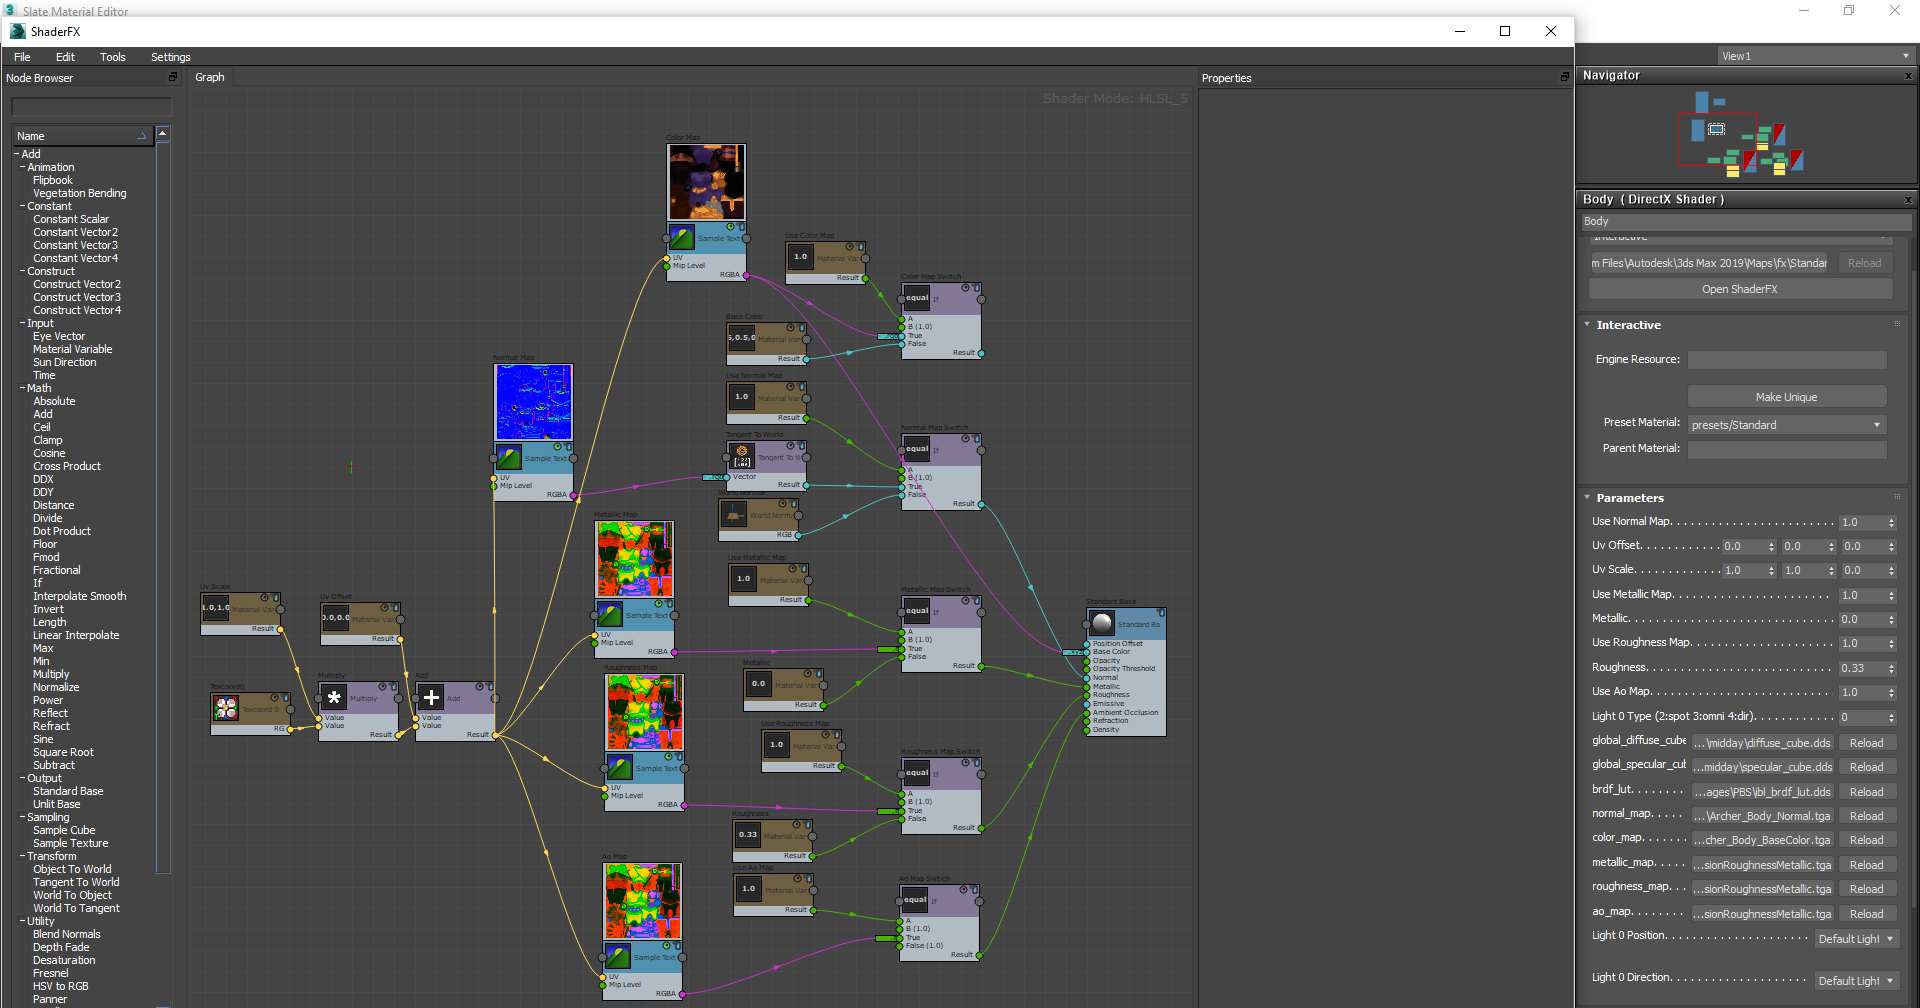Toggle the preview circle on the Color Map node header
This screenshot has height=1008, width=1920.
(x=730, y=226)
